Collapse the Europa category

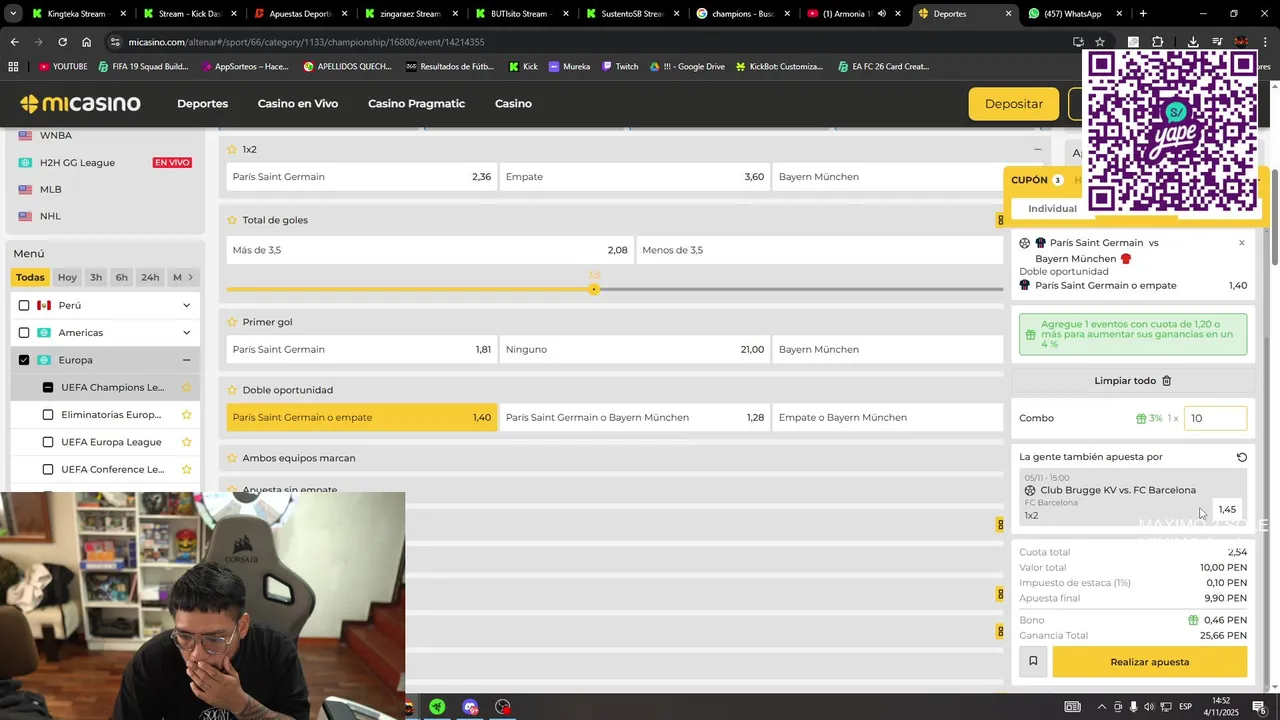pyautogui.click(x=186, y=360)
